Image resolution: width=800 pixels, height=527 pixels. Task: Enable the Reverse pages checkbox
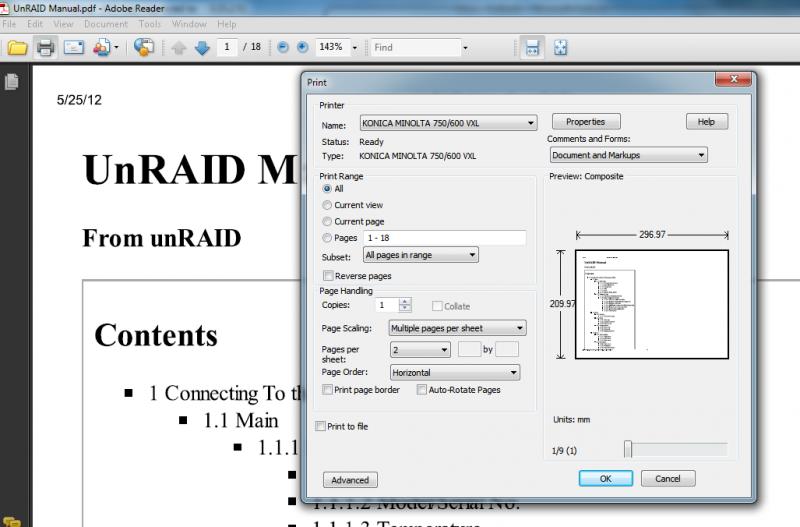coord(328,276)
